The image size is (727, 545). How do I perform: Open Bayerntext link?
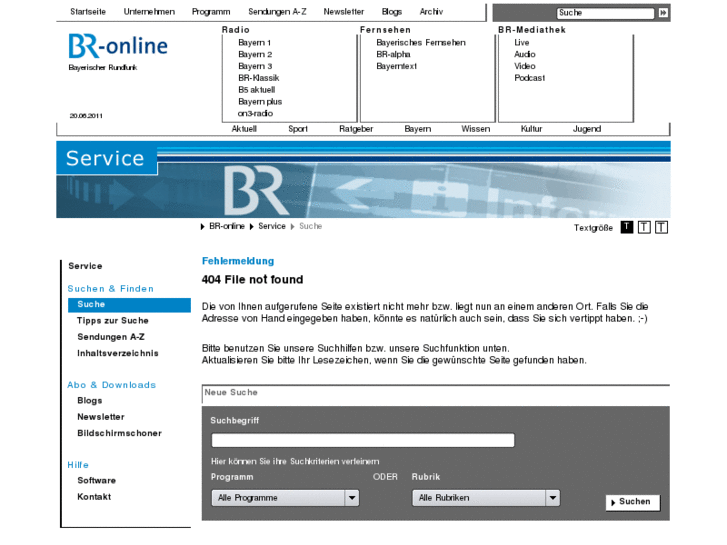pyautogui.click(x=396, y=66)
